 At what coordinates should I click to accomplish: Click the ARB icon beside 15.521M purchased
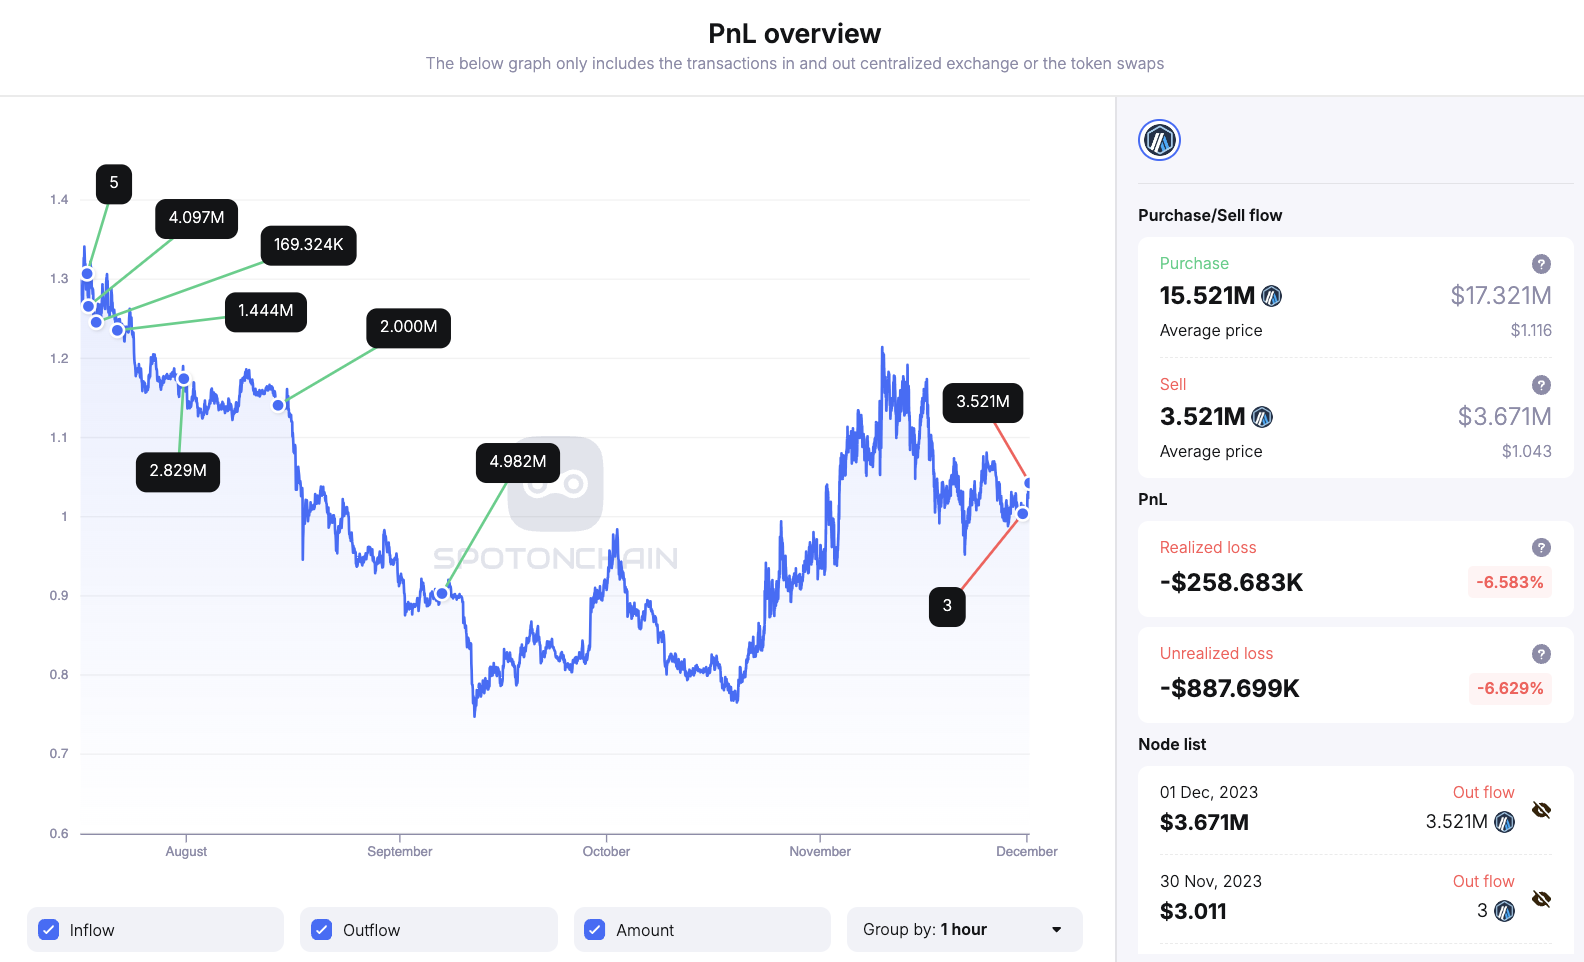pos(1271,296)
